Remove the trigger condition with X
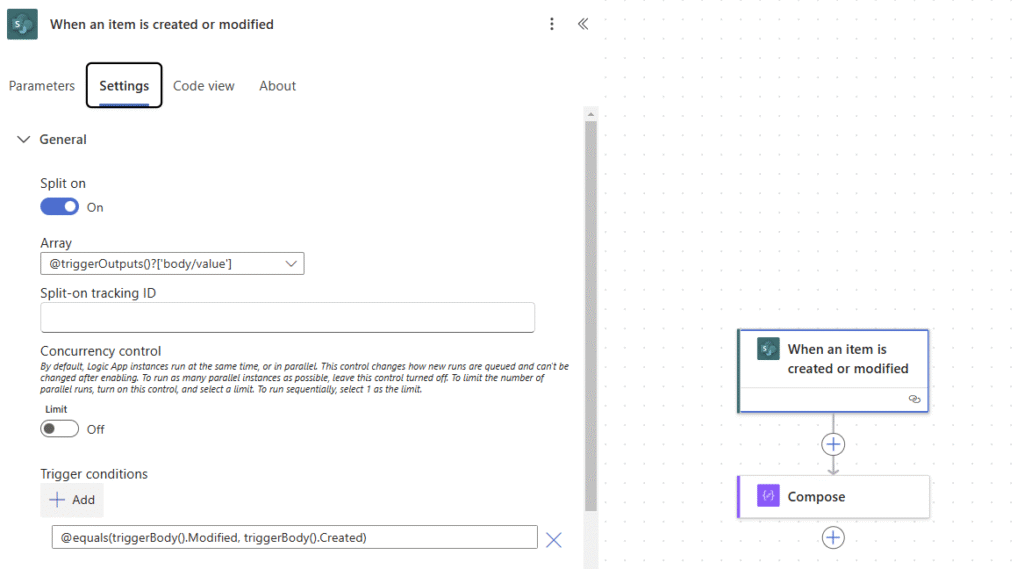The image size is (1024, 569). pos(554,540)
